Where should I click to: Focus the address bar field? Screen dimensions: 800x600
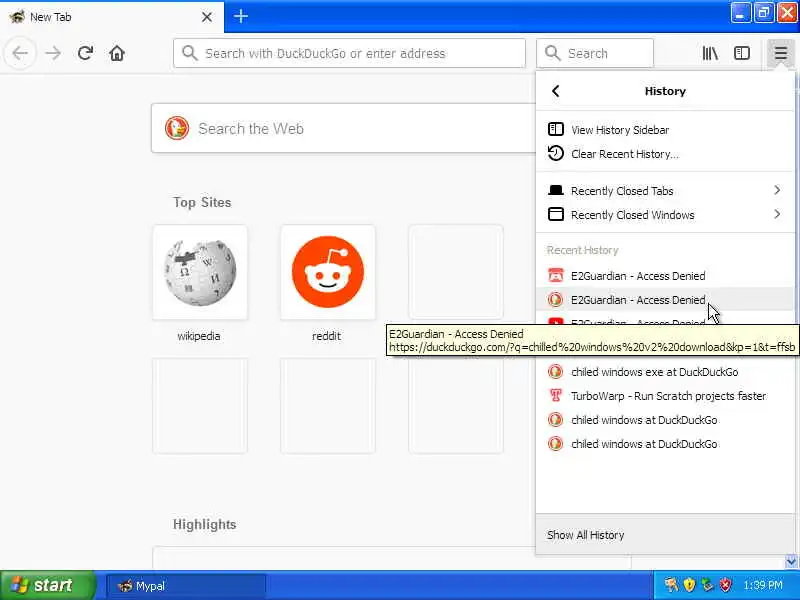(x=349, y=53)
